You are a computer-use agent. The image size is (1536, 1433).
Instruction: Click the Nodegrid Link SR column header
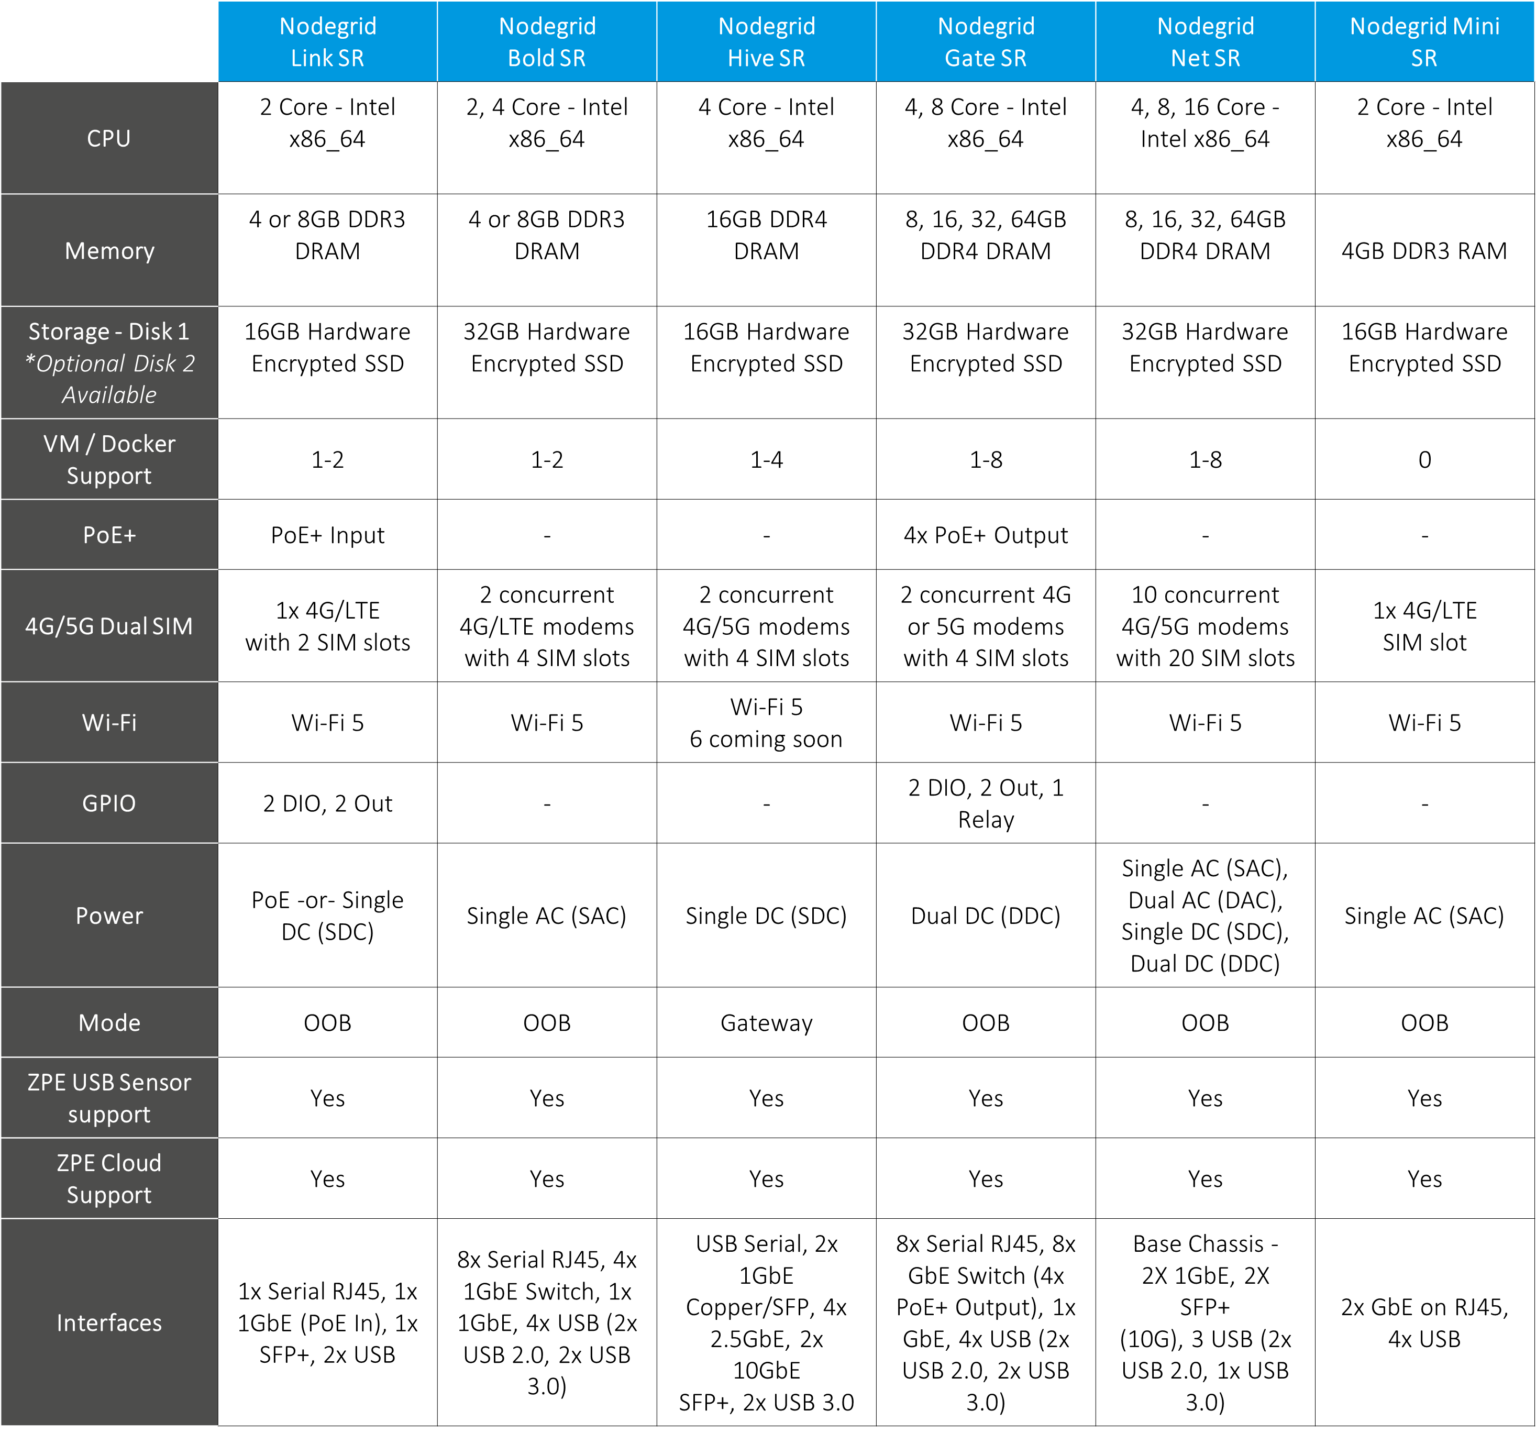327,42
